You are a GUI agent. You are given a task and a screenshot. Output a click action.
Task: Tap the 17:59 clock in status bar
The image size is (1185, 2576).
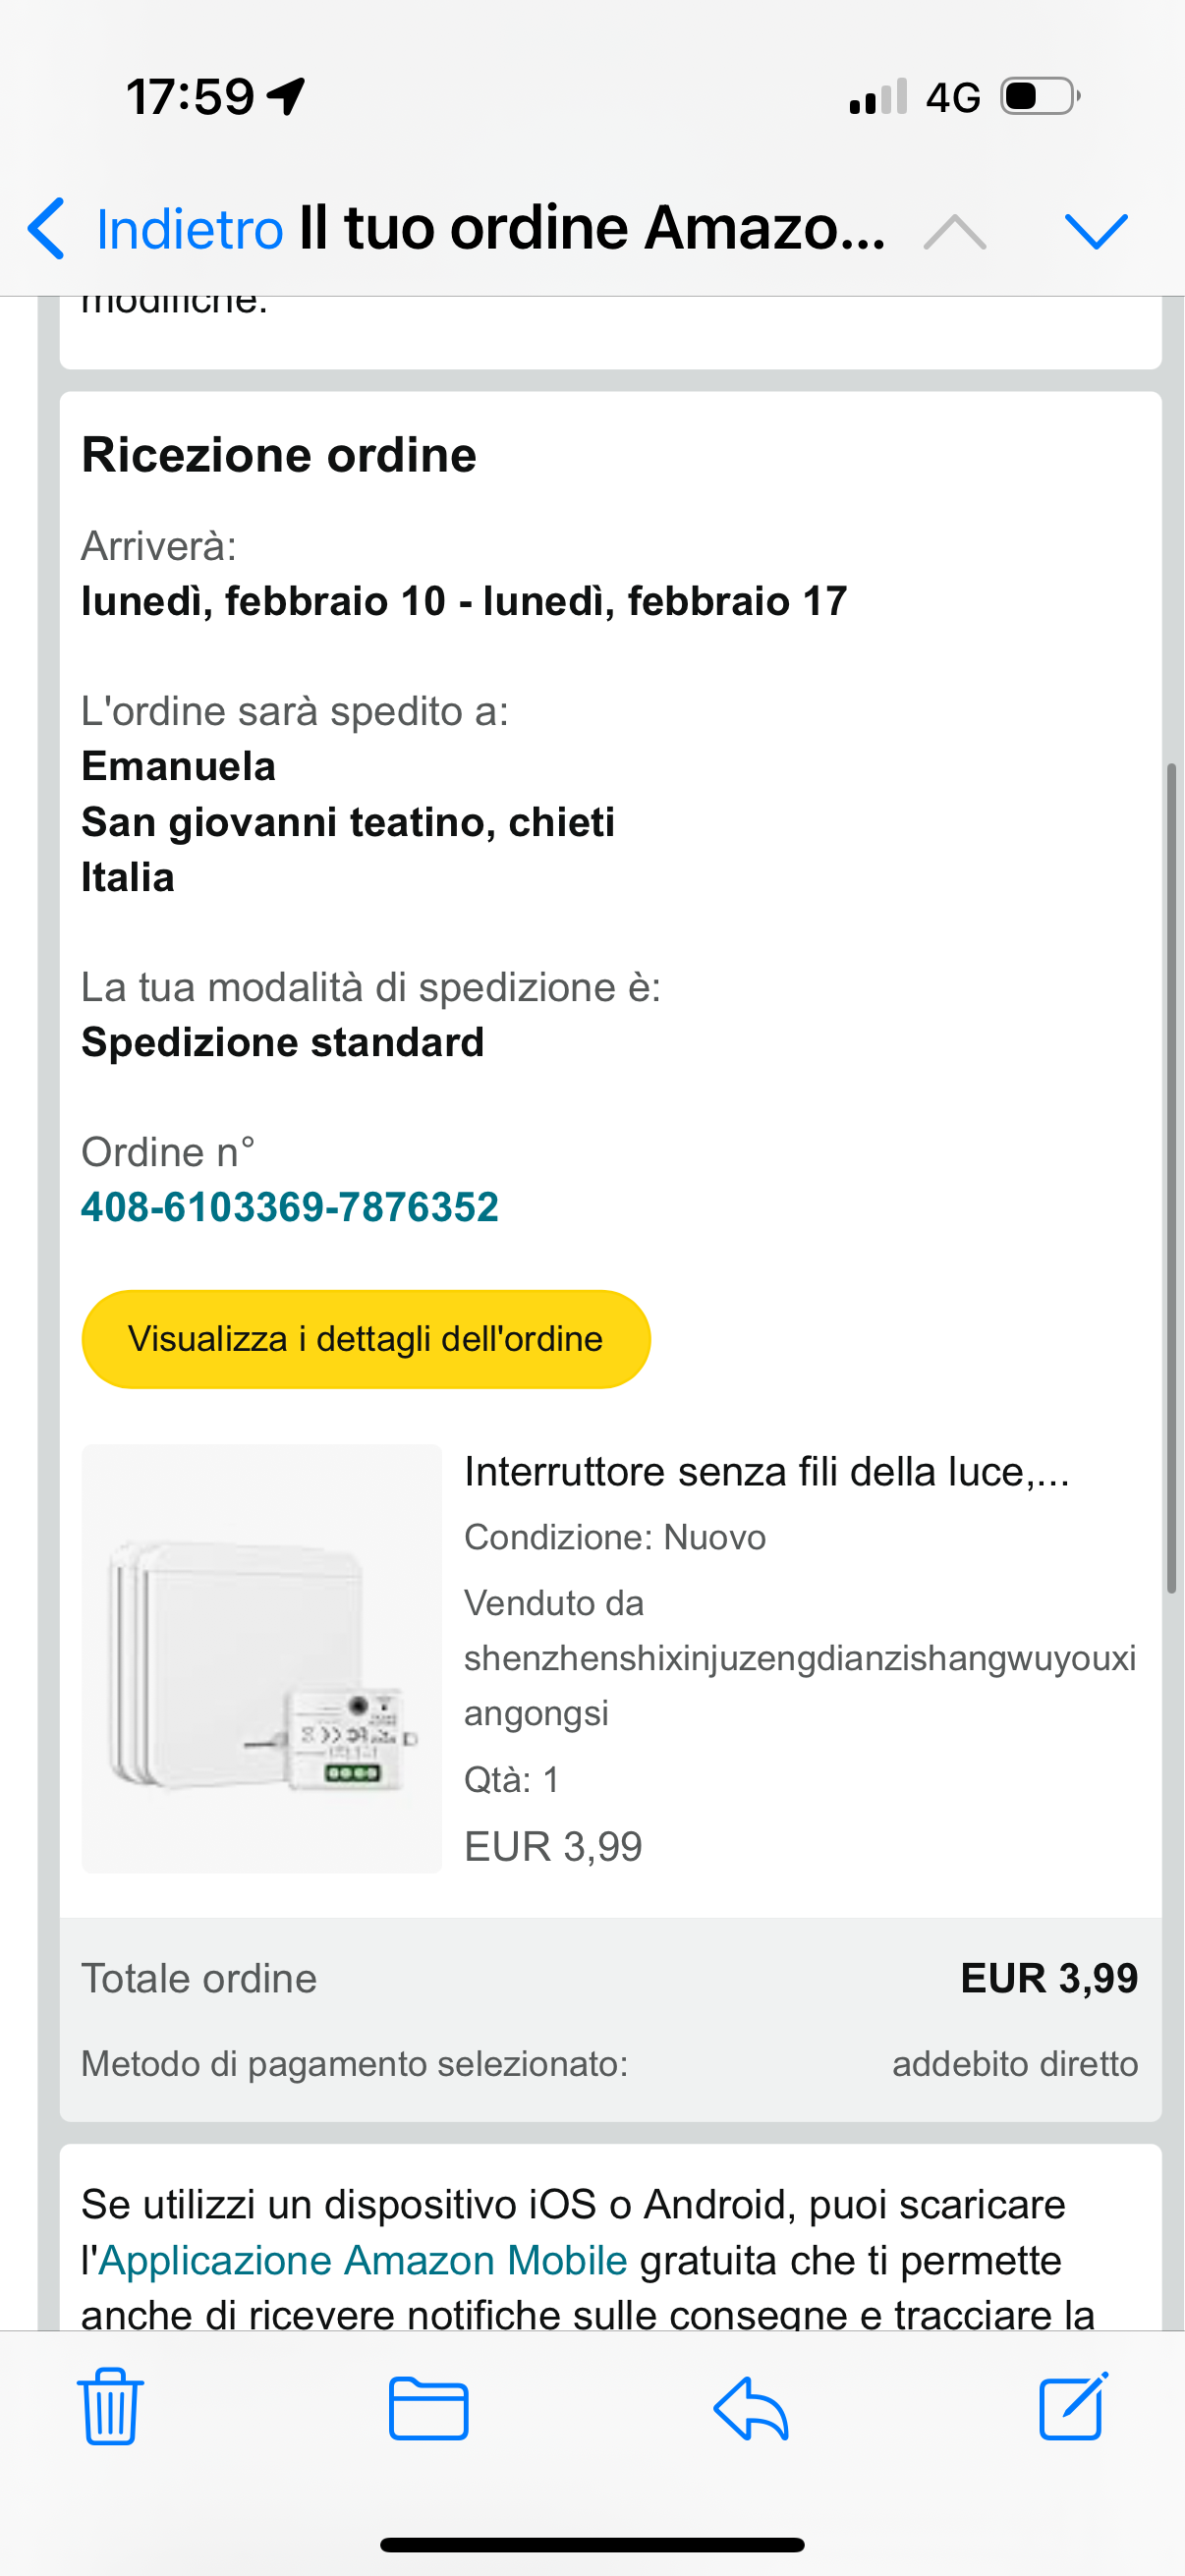click(x=190, y=97)
